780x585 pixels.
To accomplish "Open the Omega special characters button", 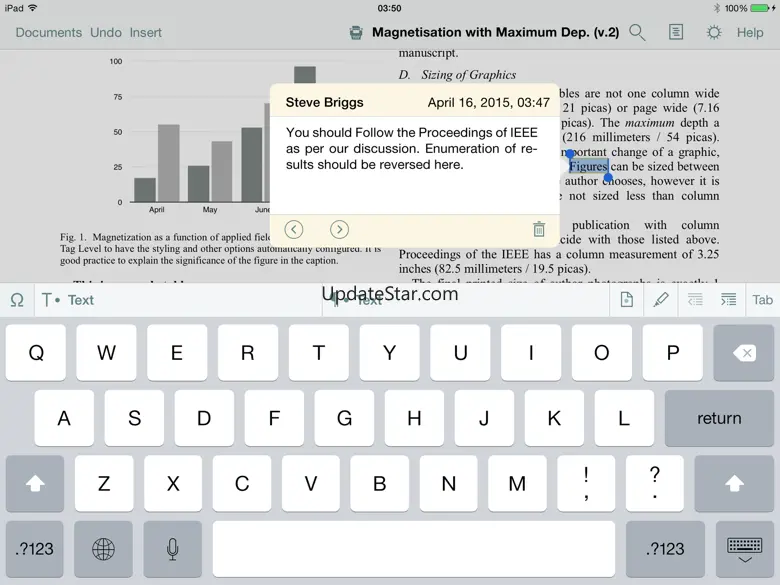I will (17, 300).
